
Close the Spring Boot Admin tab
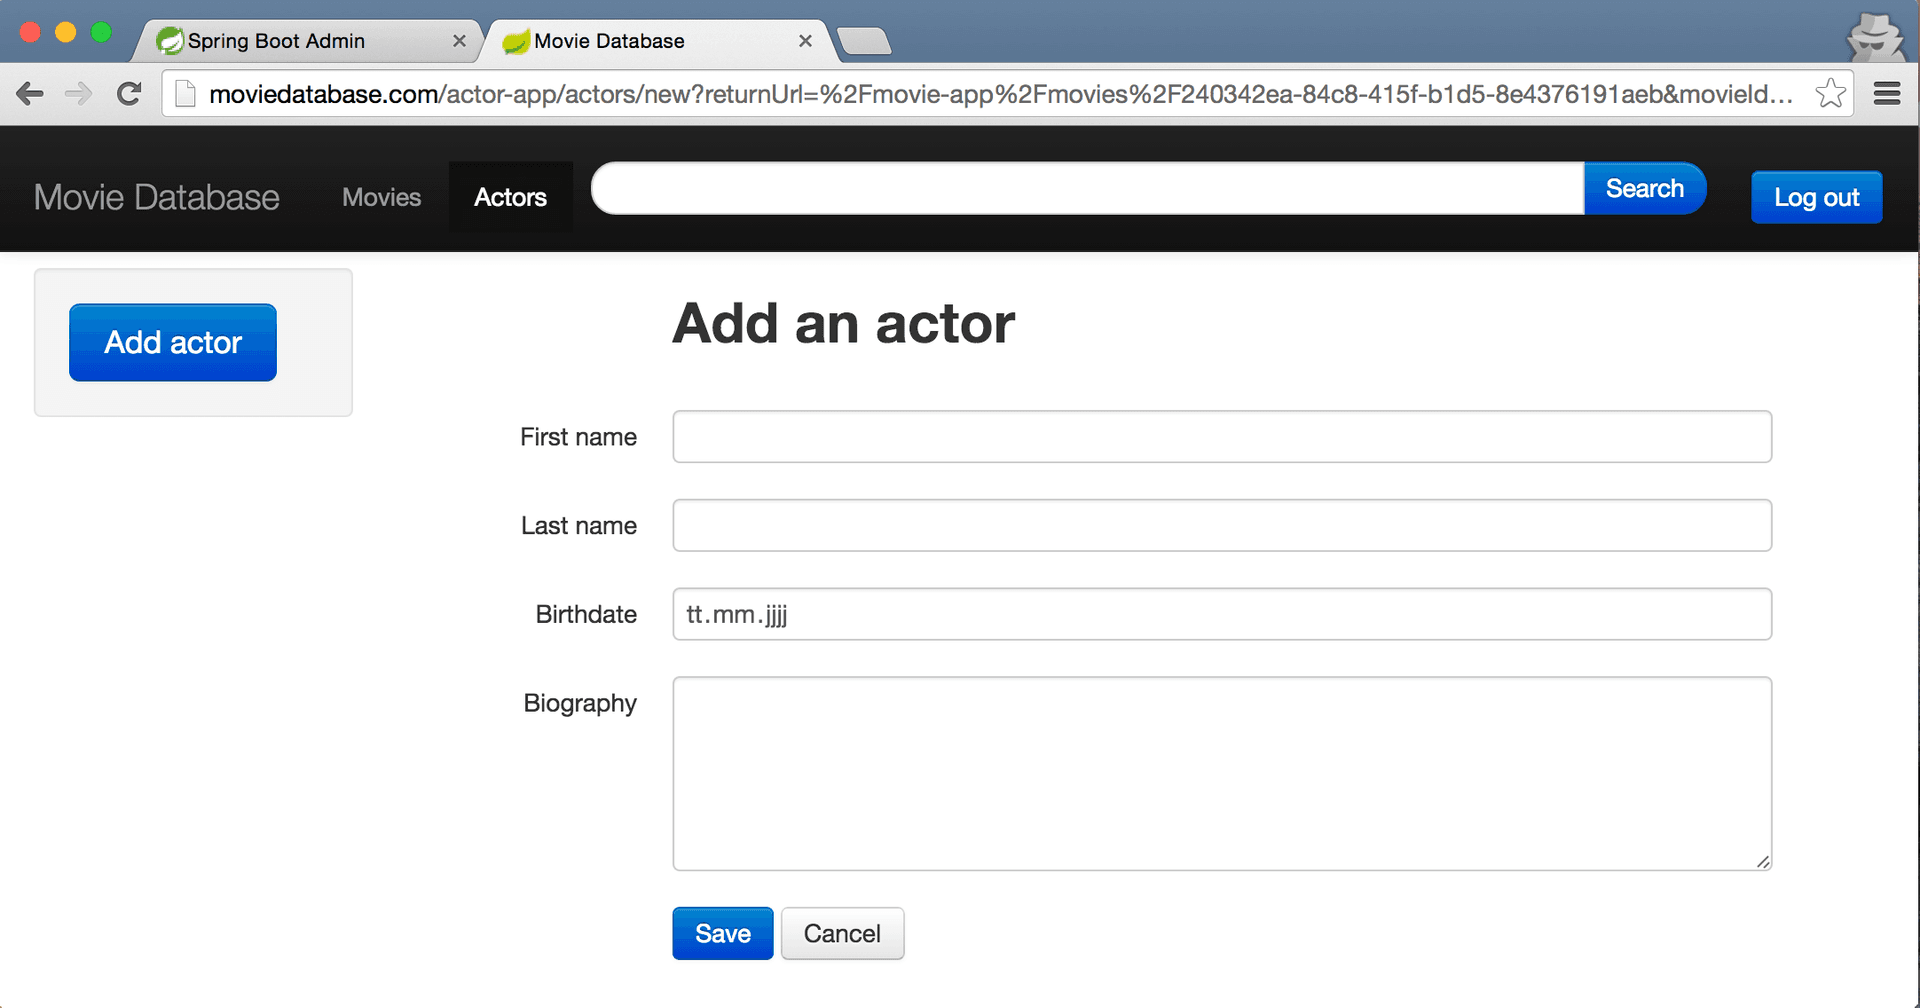click(459, 41)
